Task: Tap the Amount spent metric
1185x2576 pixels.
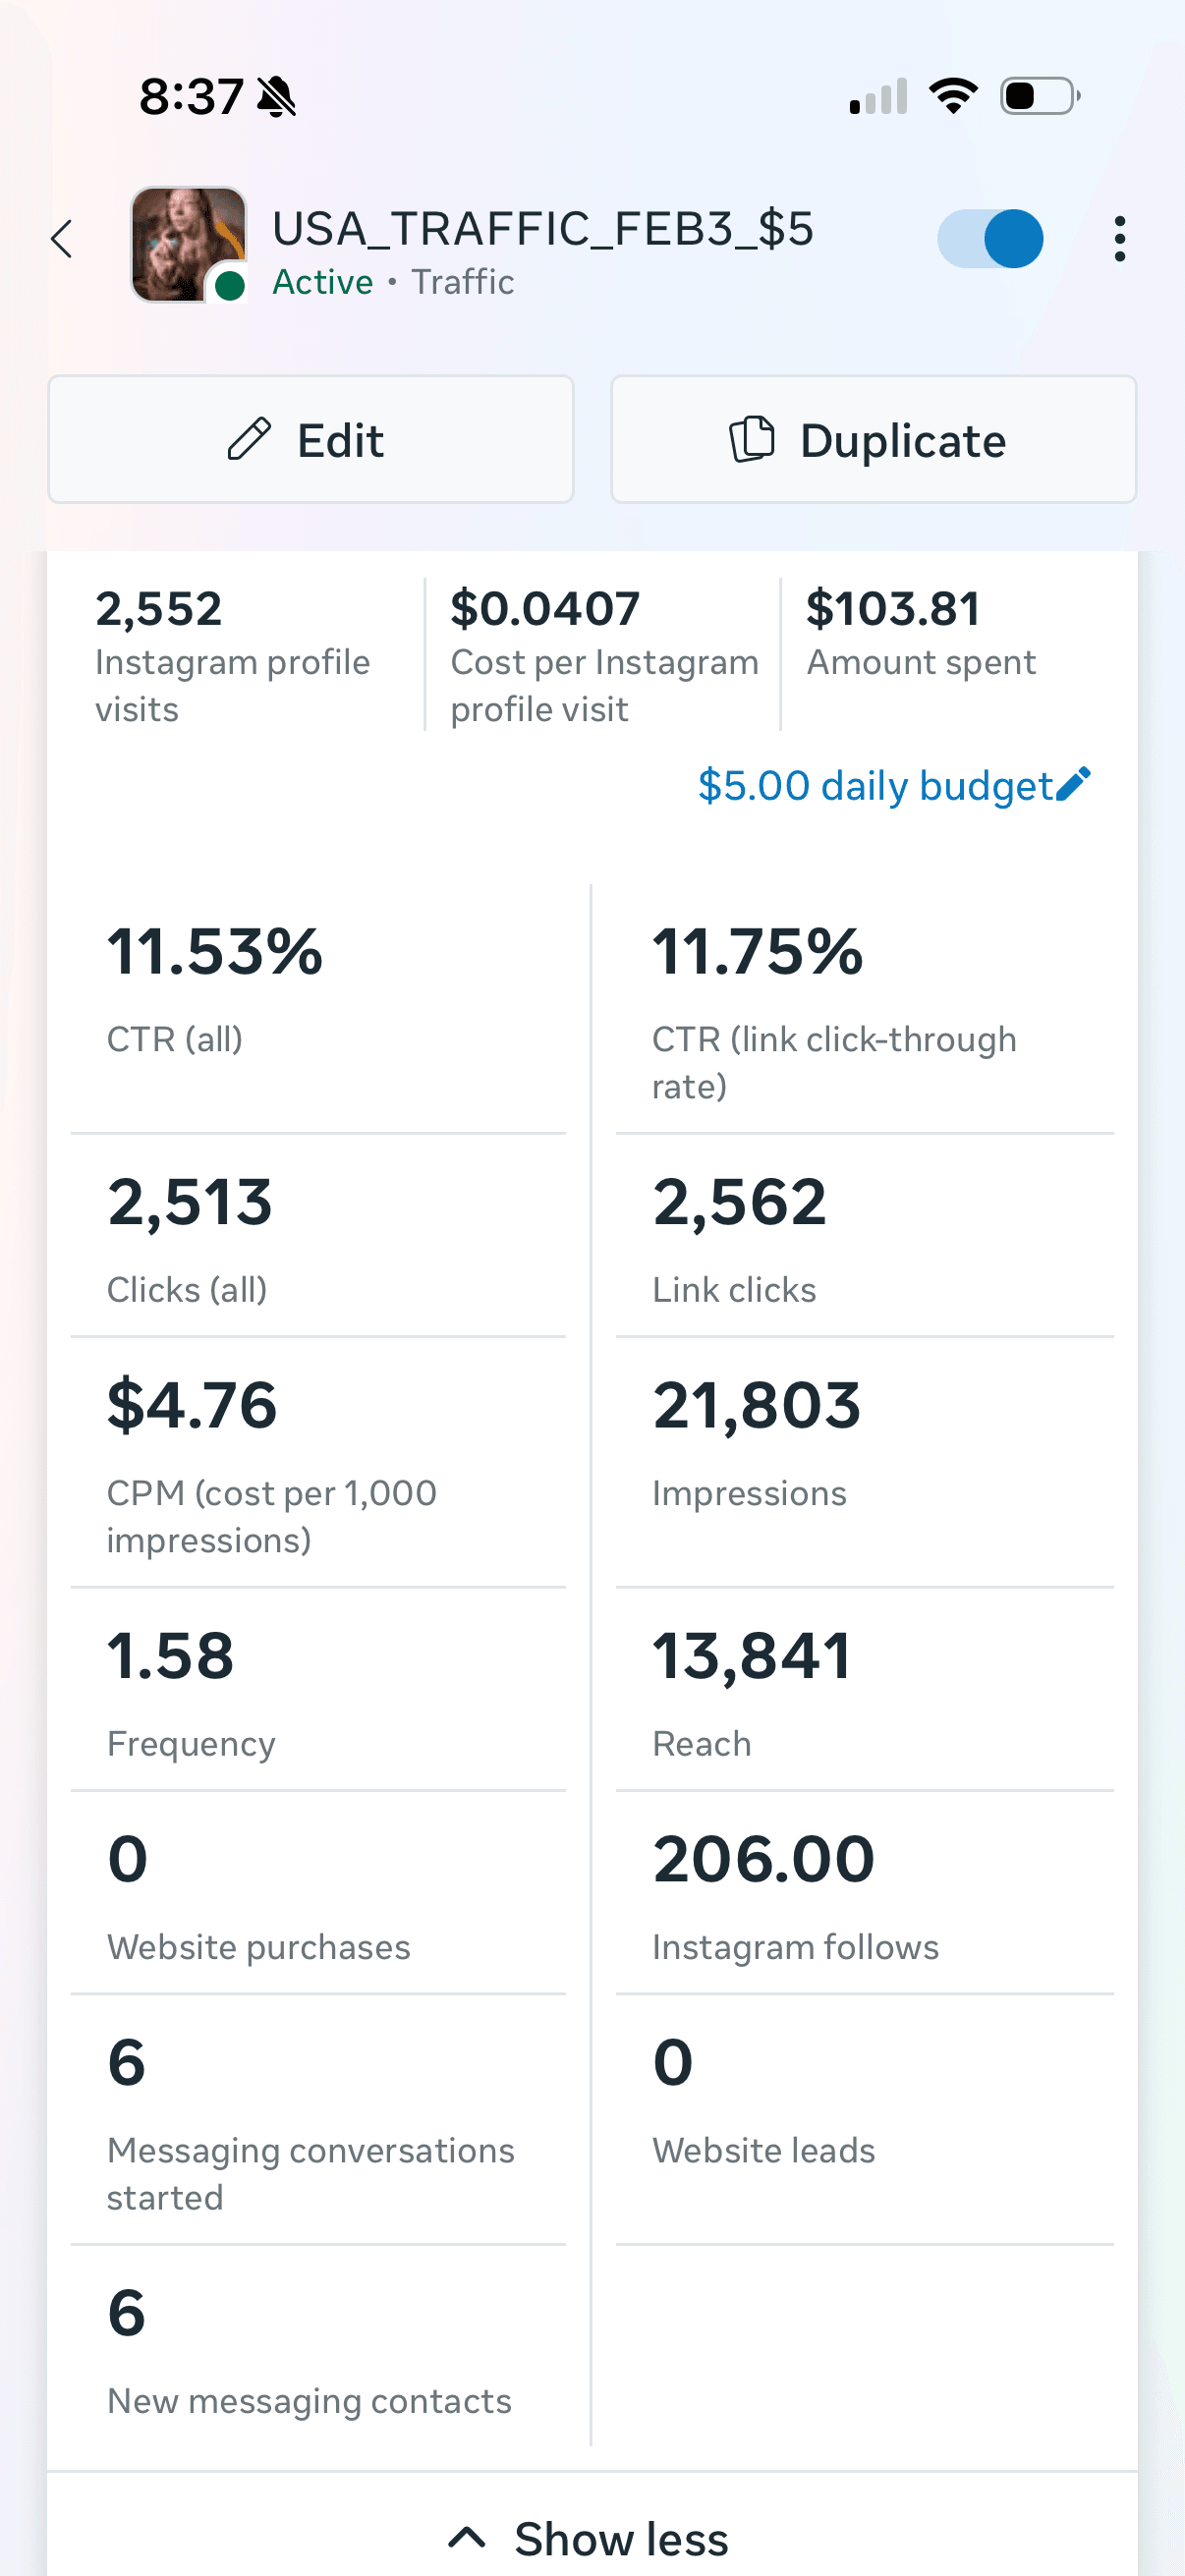Action: [920, 630]
